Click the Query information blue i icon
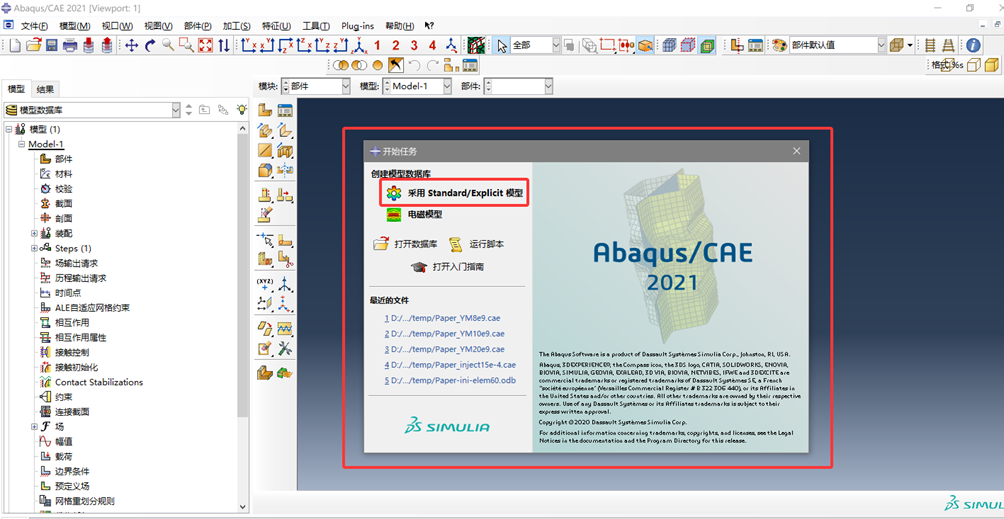The width and height of the screenshot is (1004, 519). coord(973,45)
